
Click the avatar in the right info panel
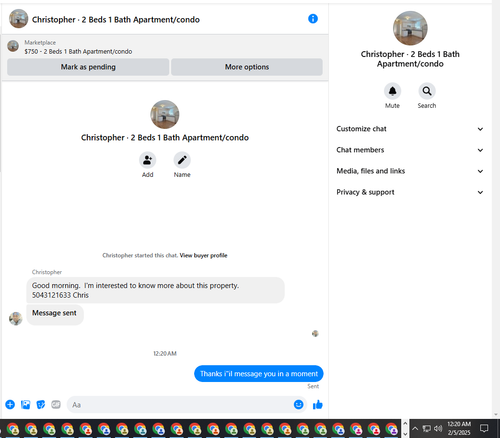point(410,28)
